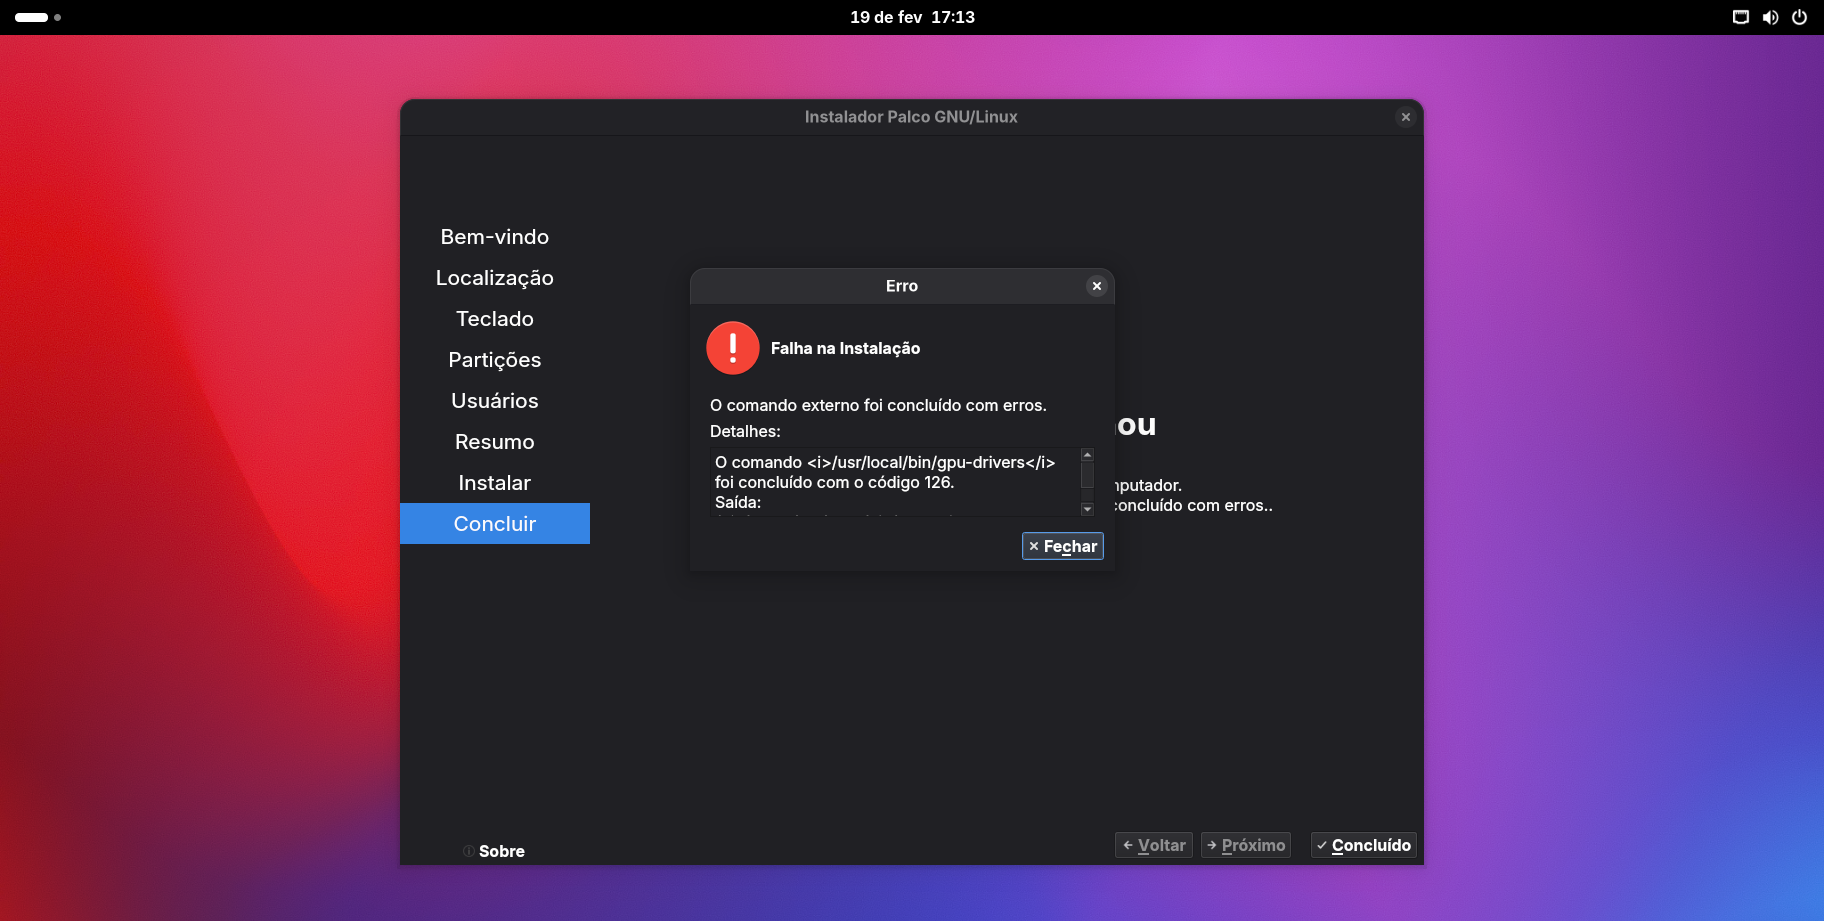Go to the Partições step

point(494,360)
